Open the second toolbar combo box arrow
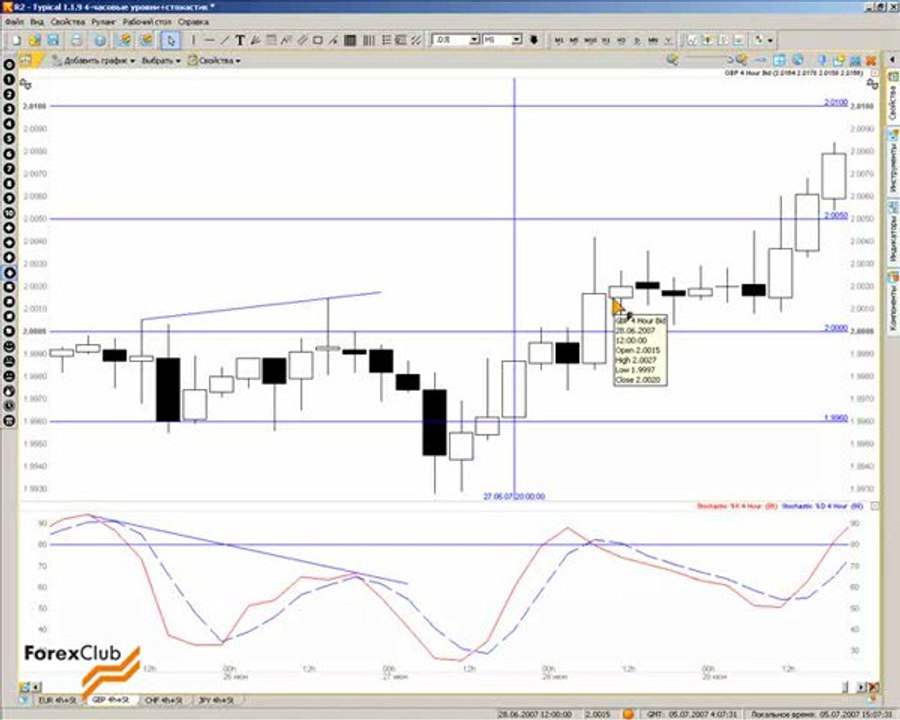 tap(517, 40)
